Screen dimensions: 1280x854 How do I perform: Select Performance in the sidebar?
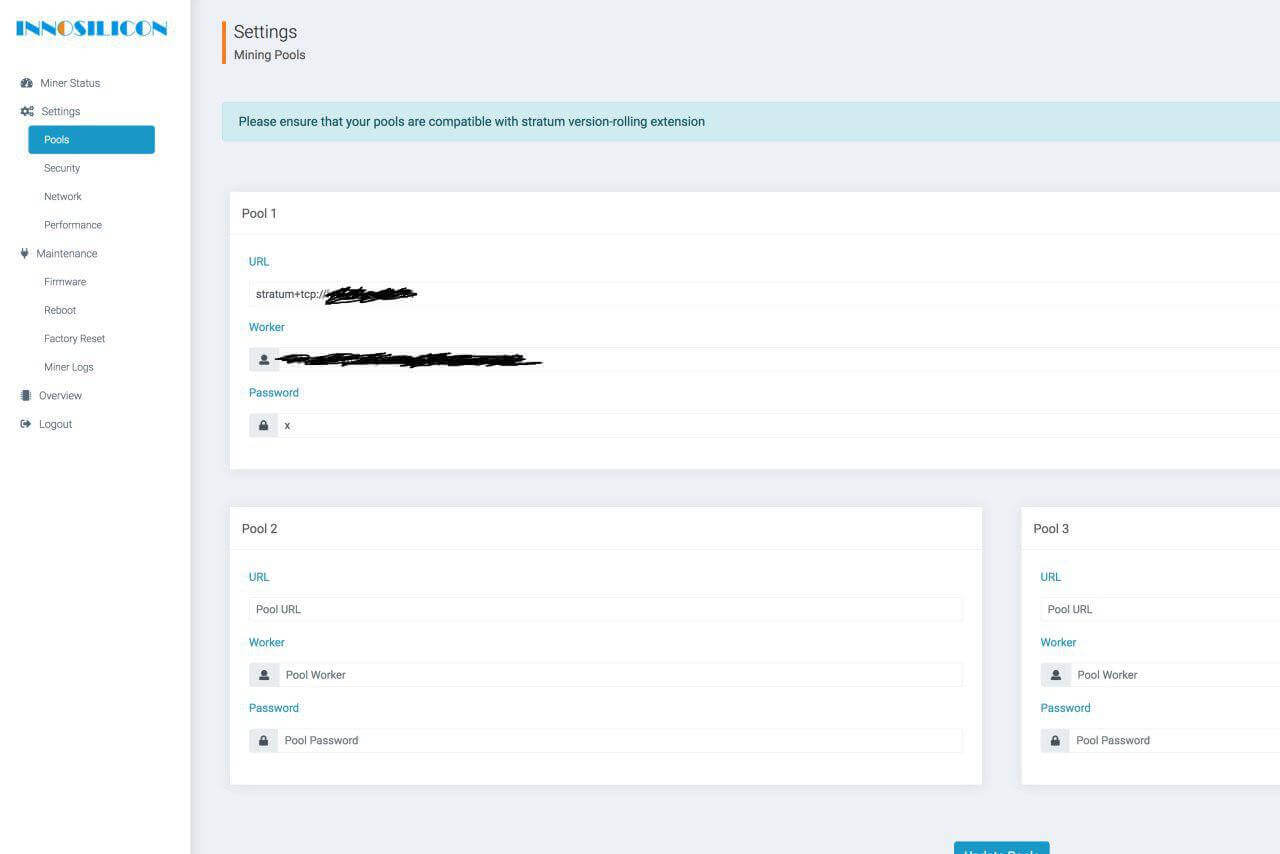click(x=73, y=225)
